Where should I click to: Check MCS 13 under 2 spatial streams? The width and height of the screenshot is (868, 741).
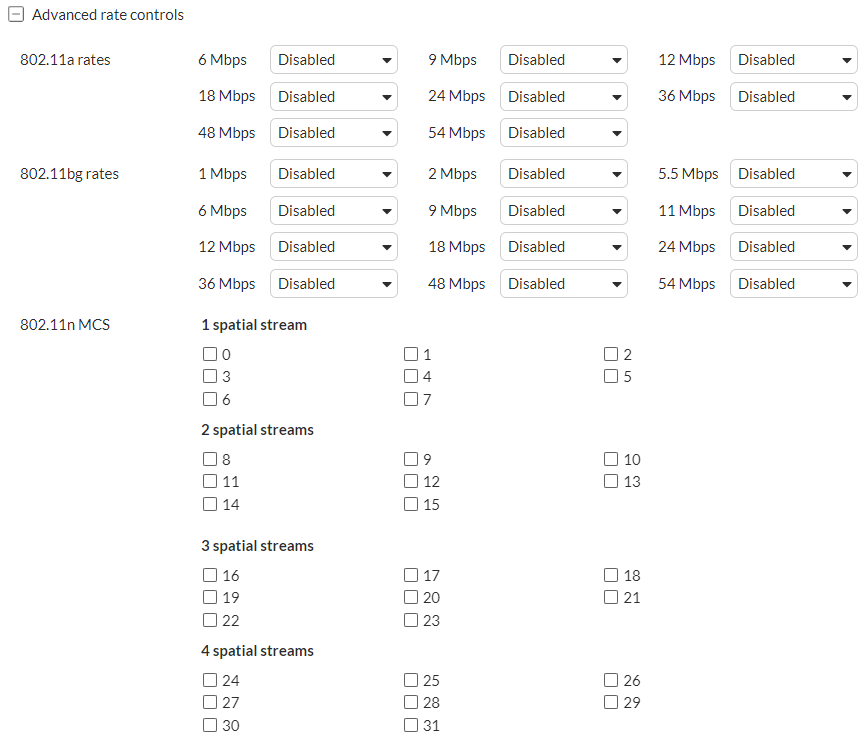[x=610, y=481]
